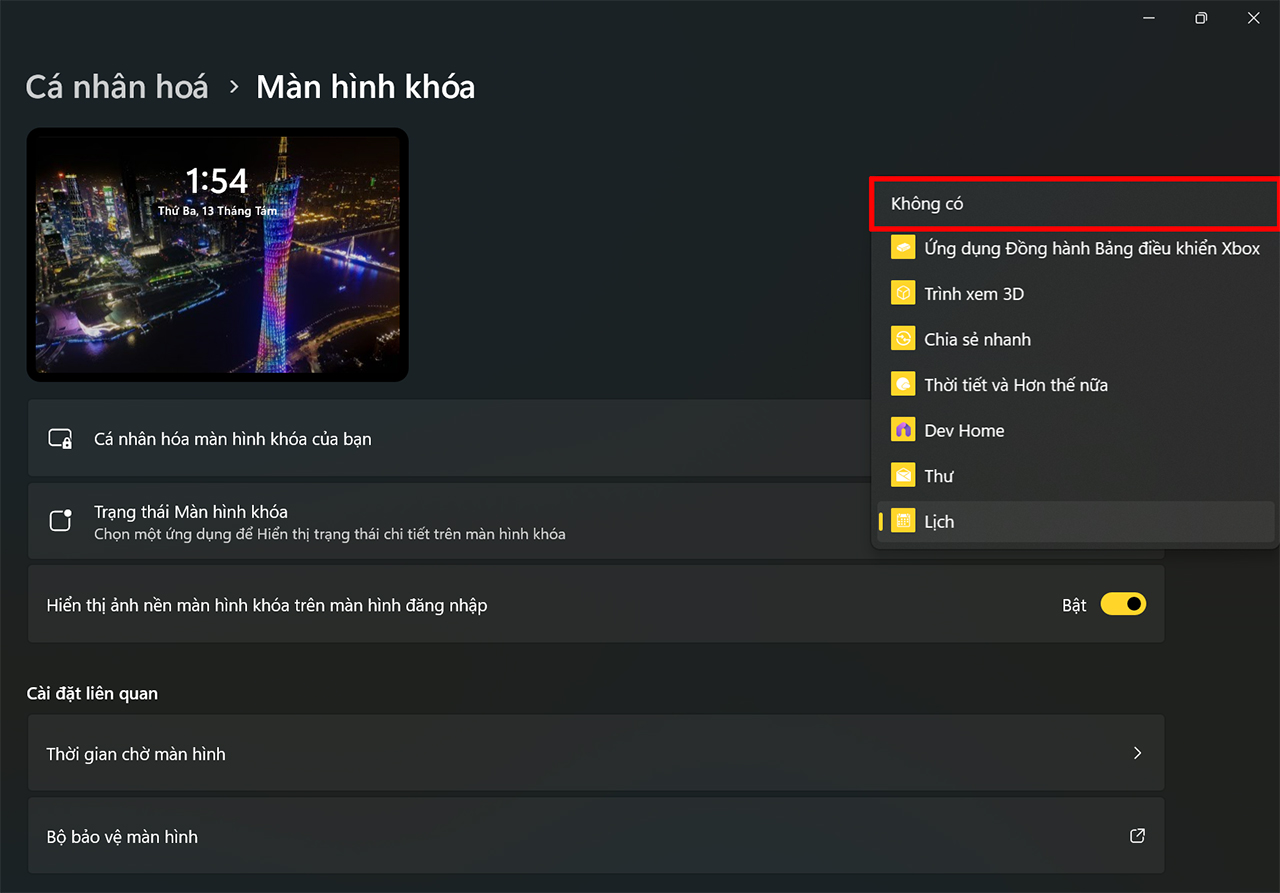
Task: Select 'Không có' in the dropdown list
Action: point(1075,204)
